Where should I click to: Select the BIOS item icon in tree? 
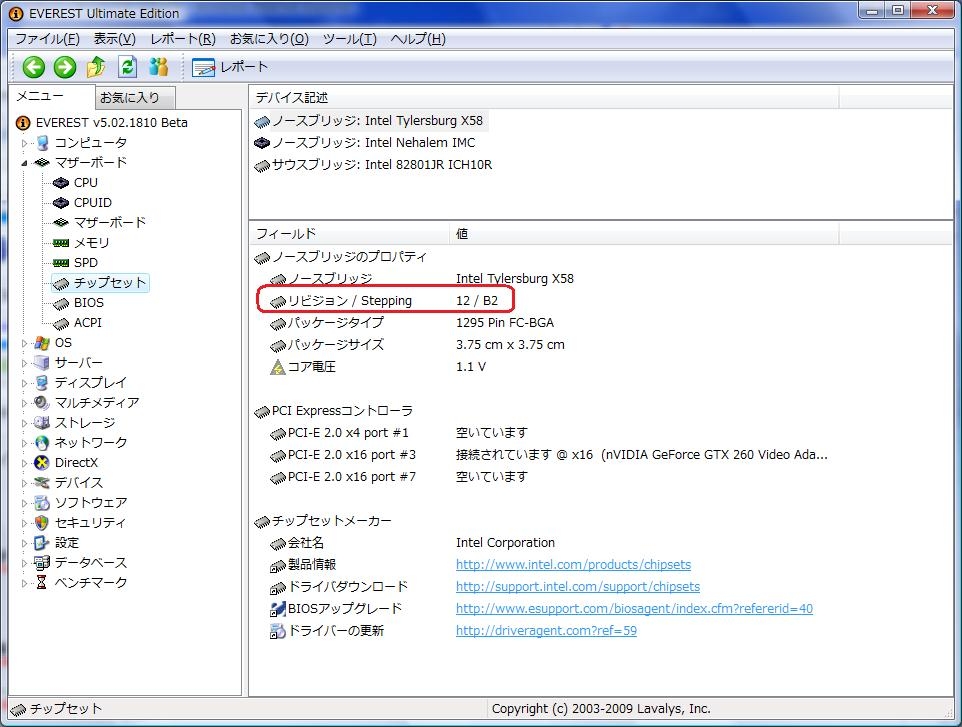pos(61,303)
